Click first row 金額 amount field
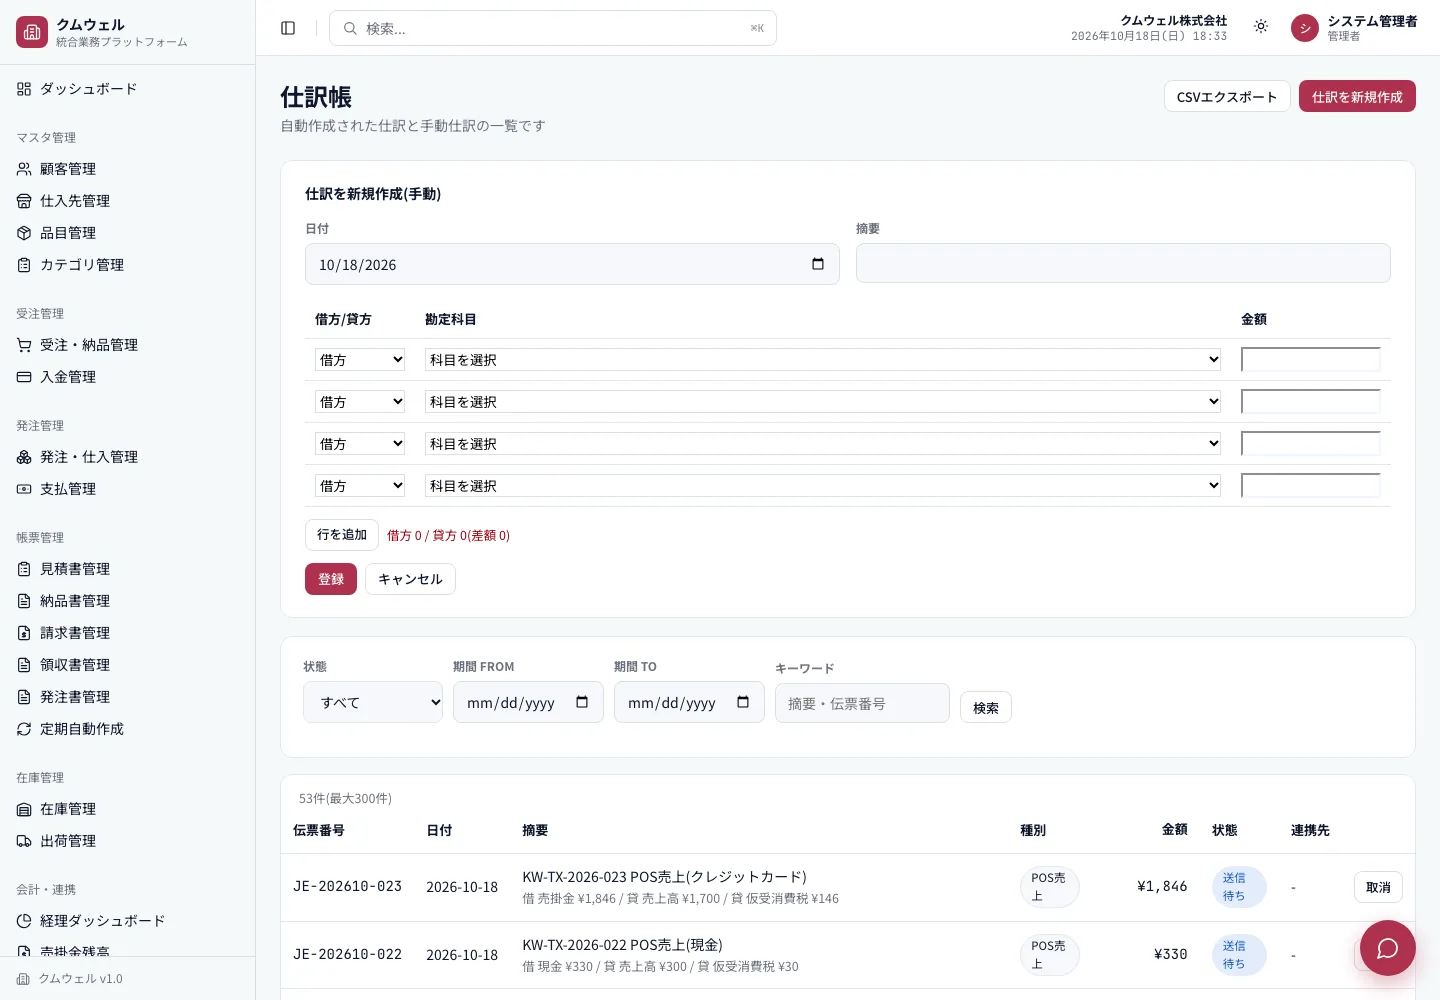The height and width of the screenshot is (1000, 1440). coord(1310,360)
